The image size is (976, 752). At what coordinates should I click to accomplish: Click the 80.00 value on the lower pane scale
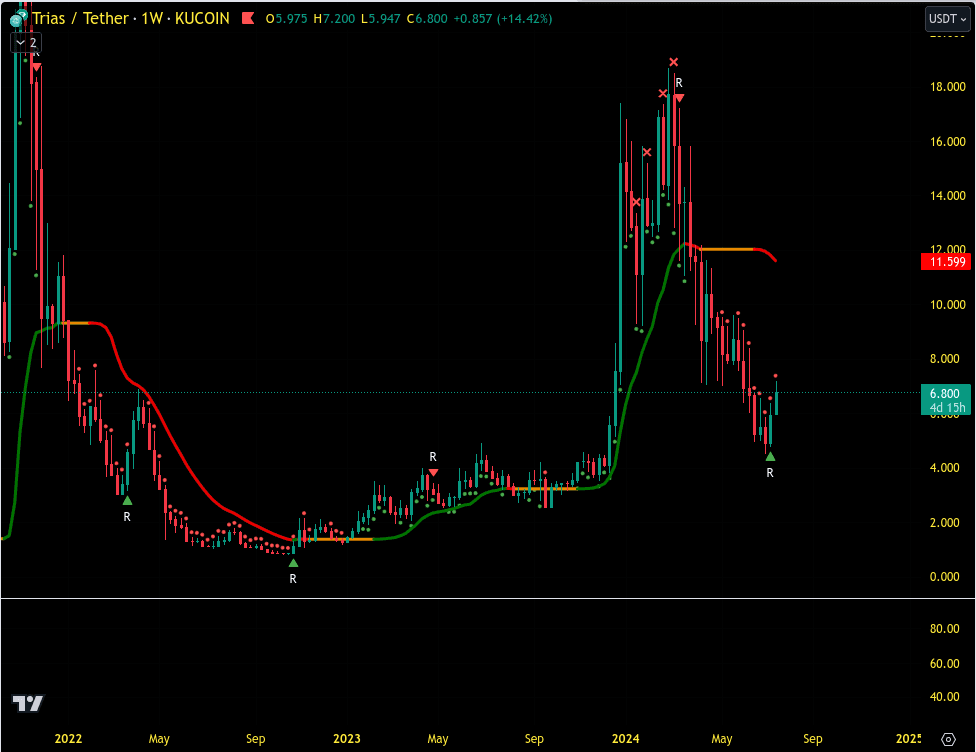[944, 629]
